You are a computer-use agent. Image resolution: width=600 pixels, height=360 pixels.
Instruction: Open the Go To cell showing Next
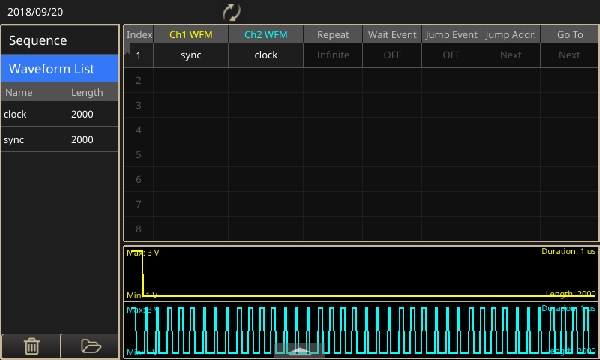pyautogui.click(x=569, y=55)
